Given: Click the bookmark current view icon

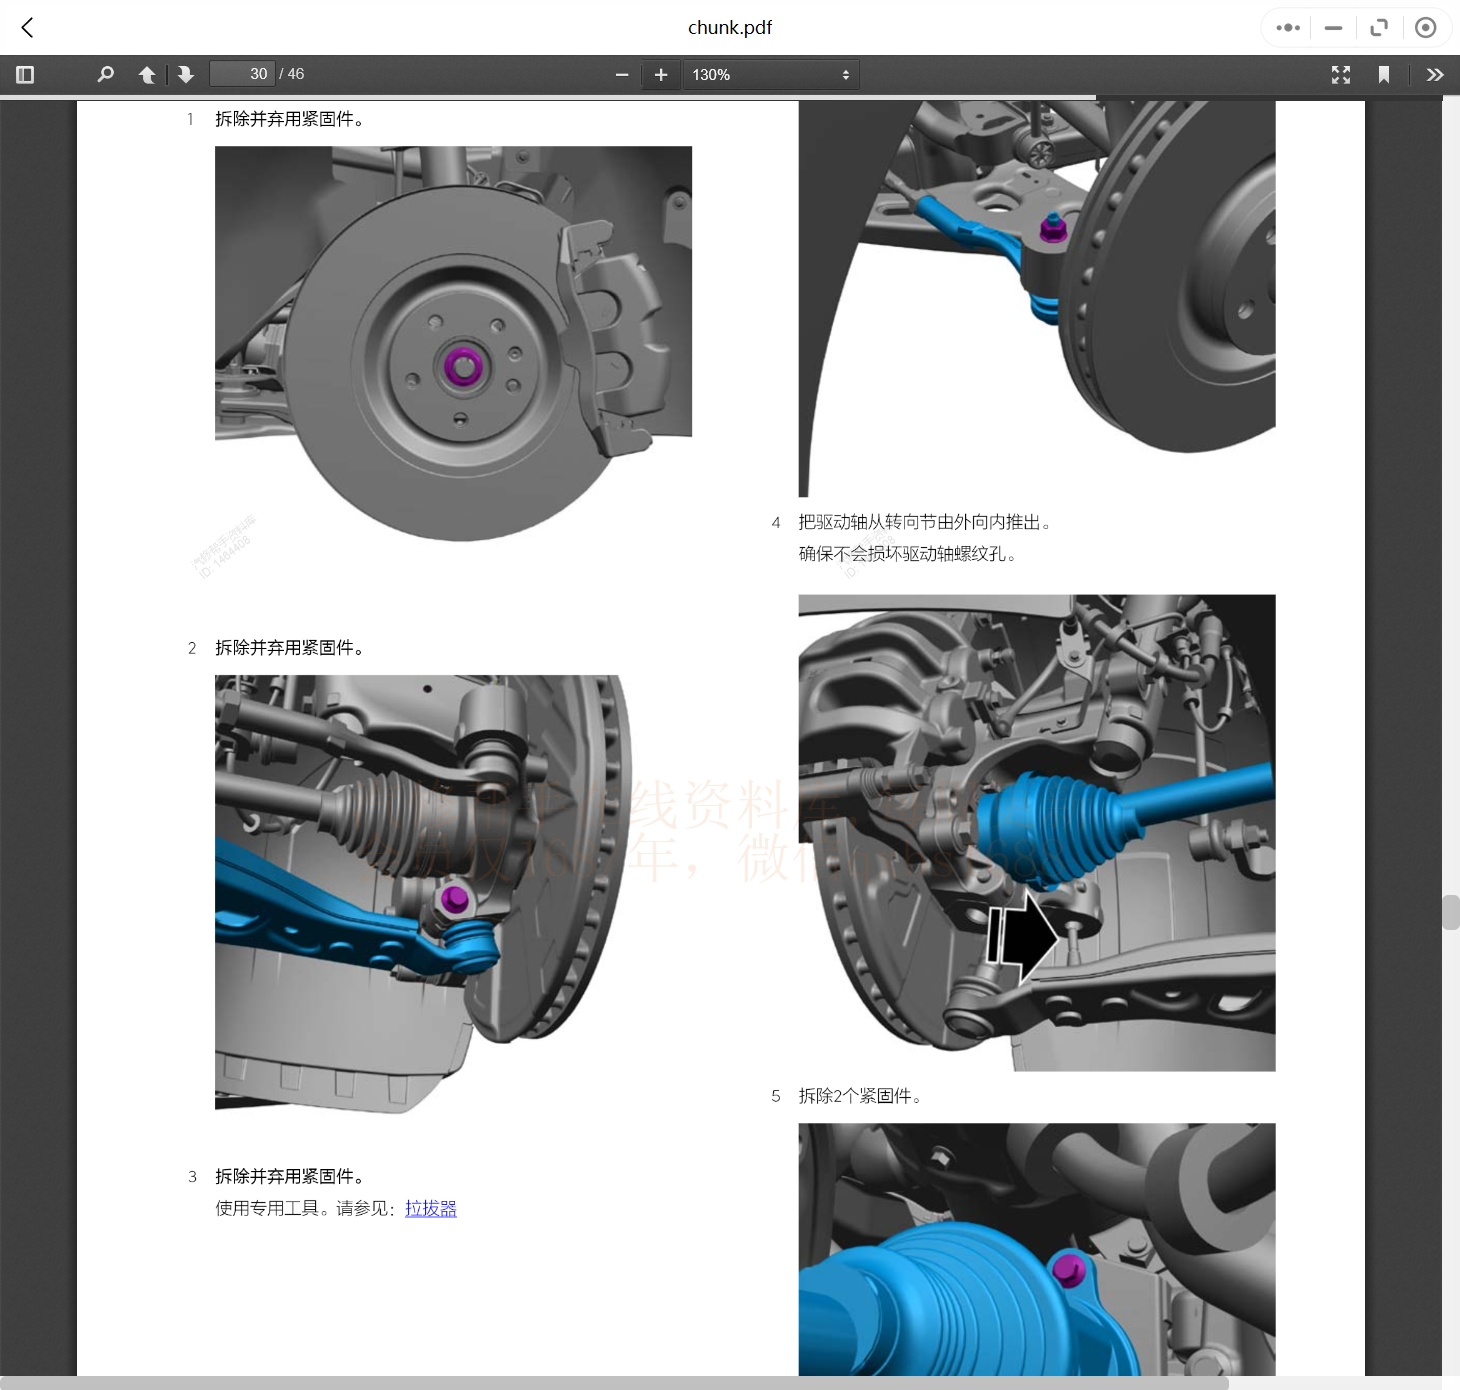Looking at the screenshot, I should click(x=1384, y=75).
